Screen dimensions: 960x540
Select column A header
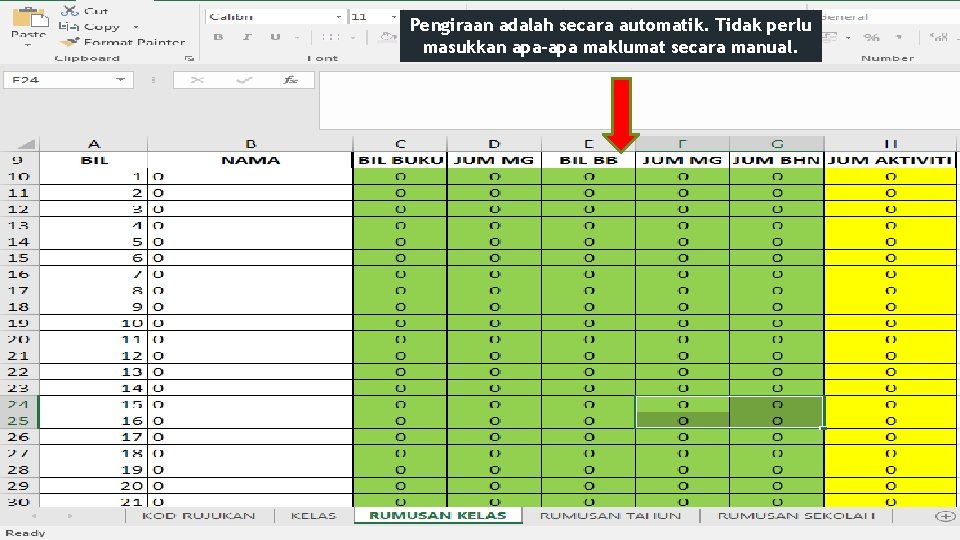(x=94, y=144)
